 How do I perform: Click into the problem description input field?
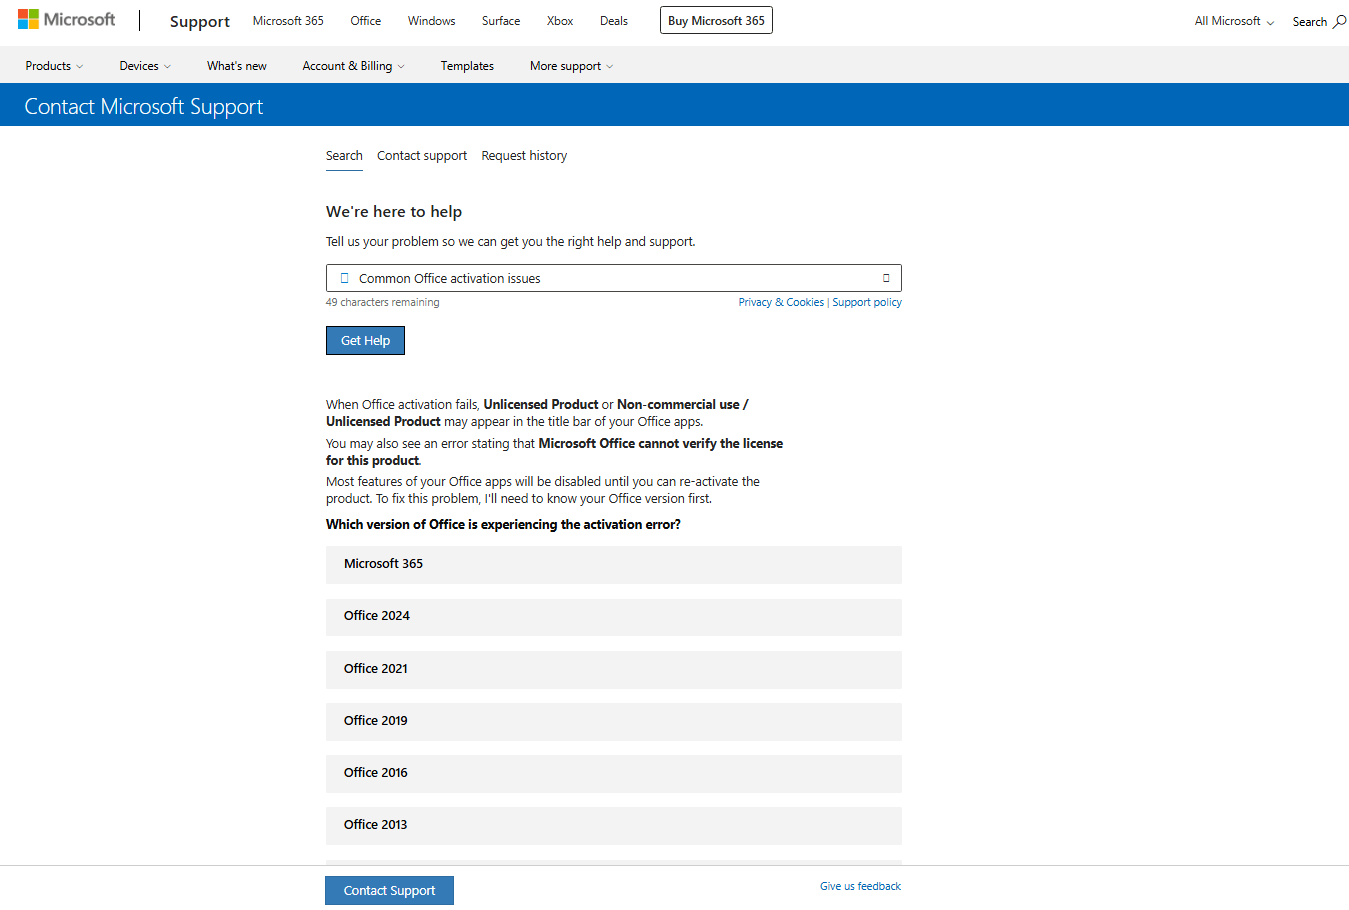pyautogui.click(x=614, y=278)
